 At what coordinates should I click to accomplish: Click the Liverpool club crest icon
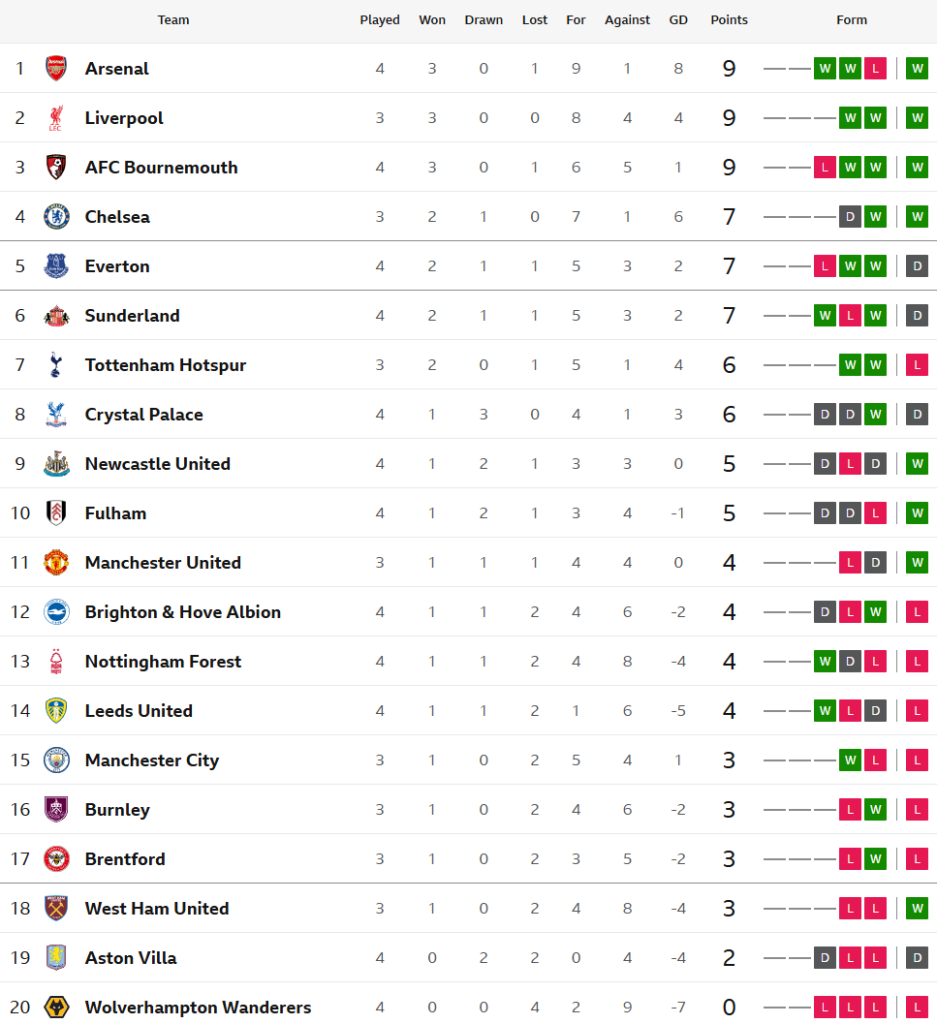pos(56,118)
